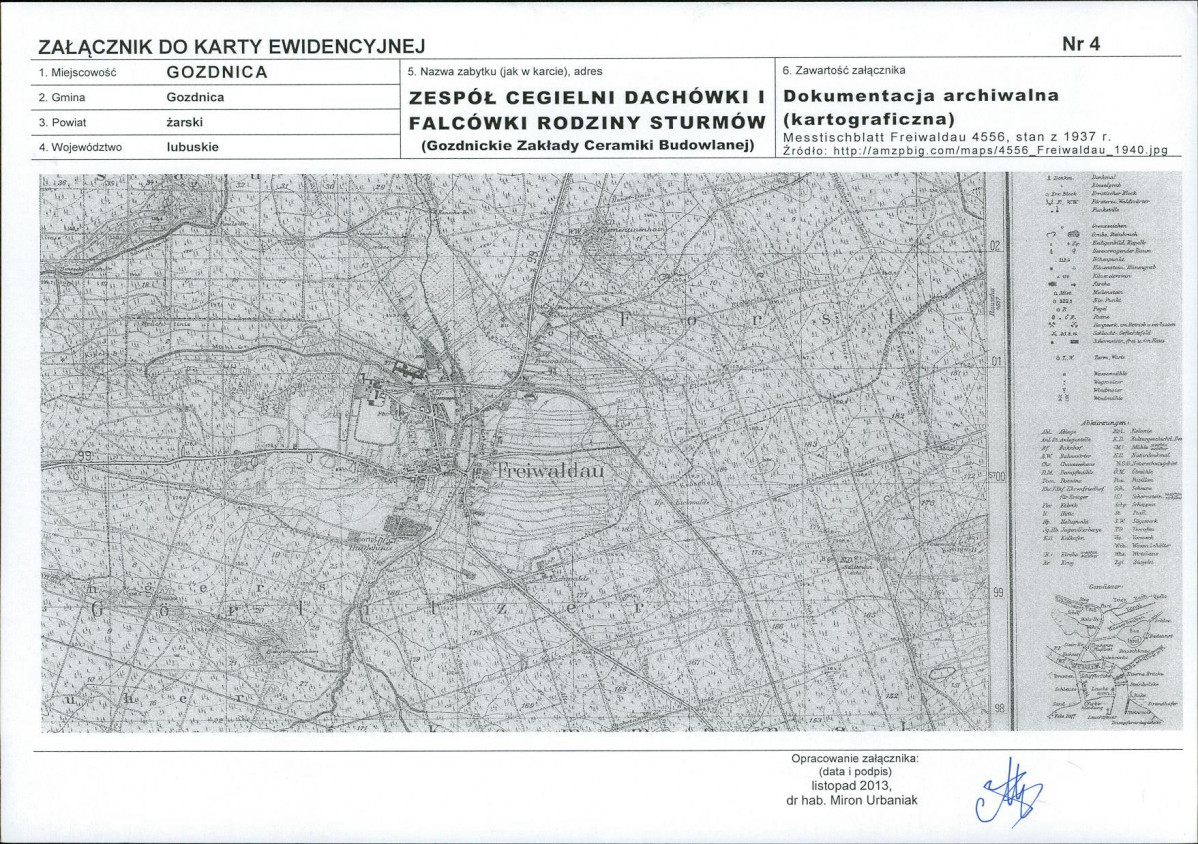Click the large 'Freiwaldau' town label on the map
This screenshot has width=1198, height=844.
pyautogui.click(x=550, y=471)
